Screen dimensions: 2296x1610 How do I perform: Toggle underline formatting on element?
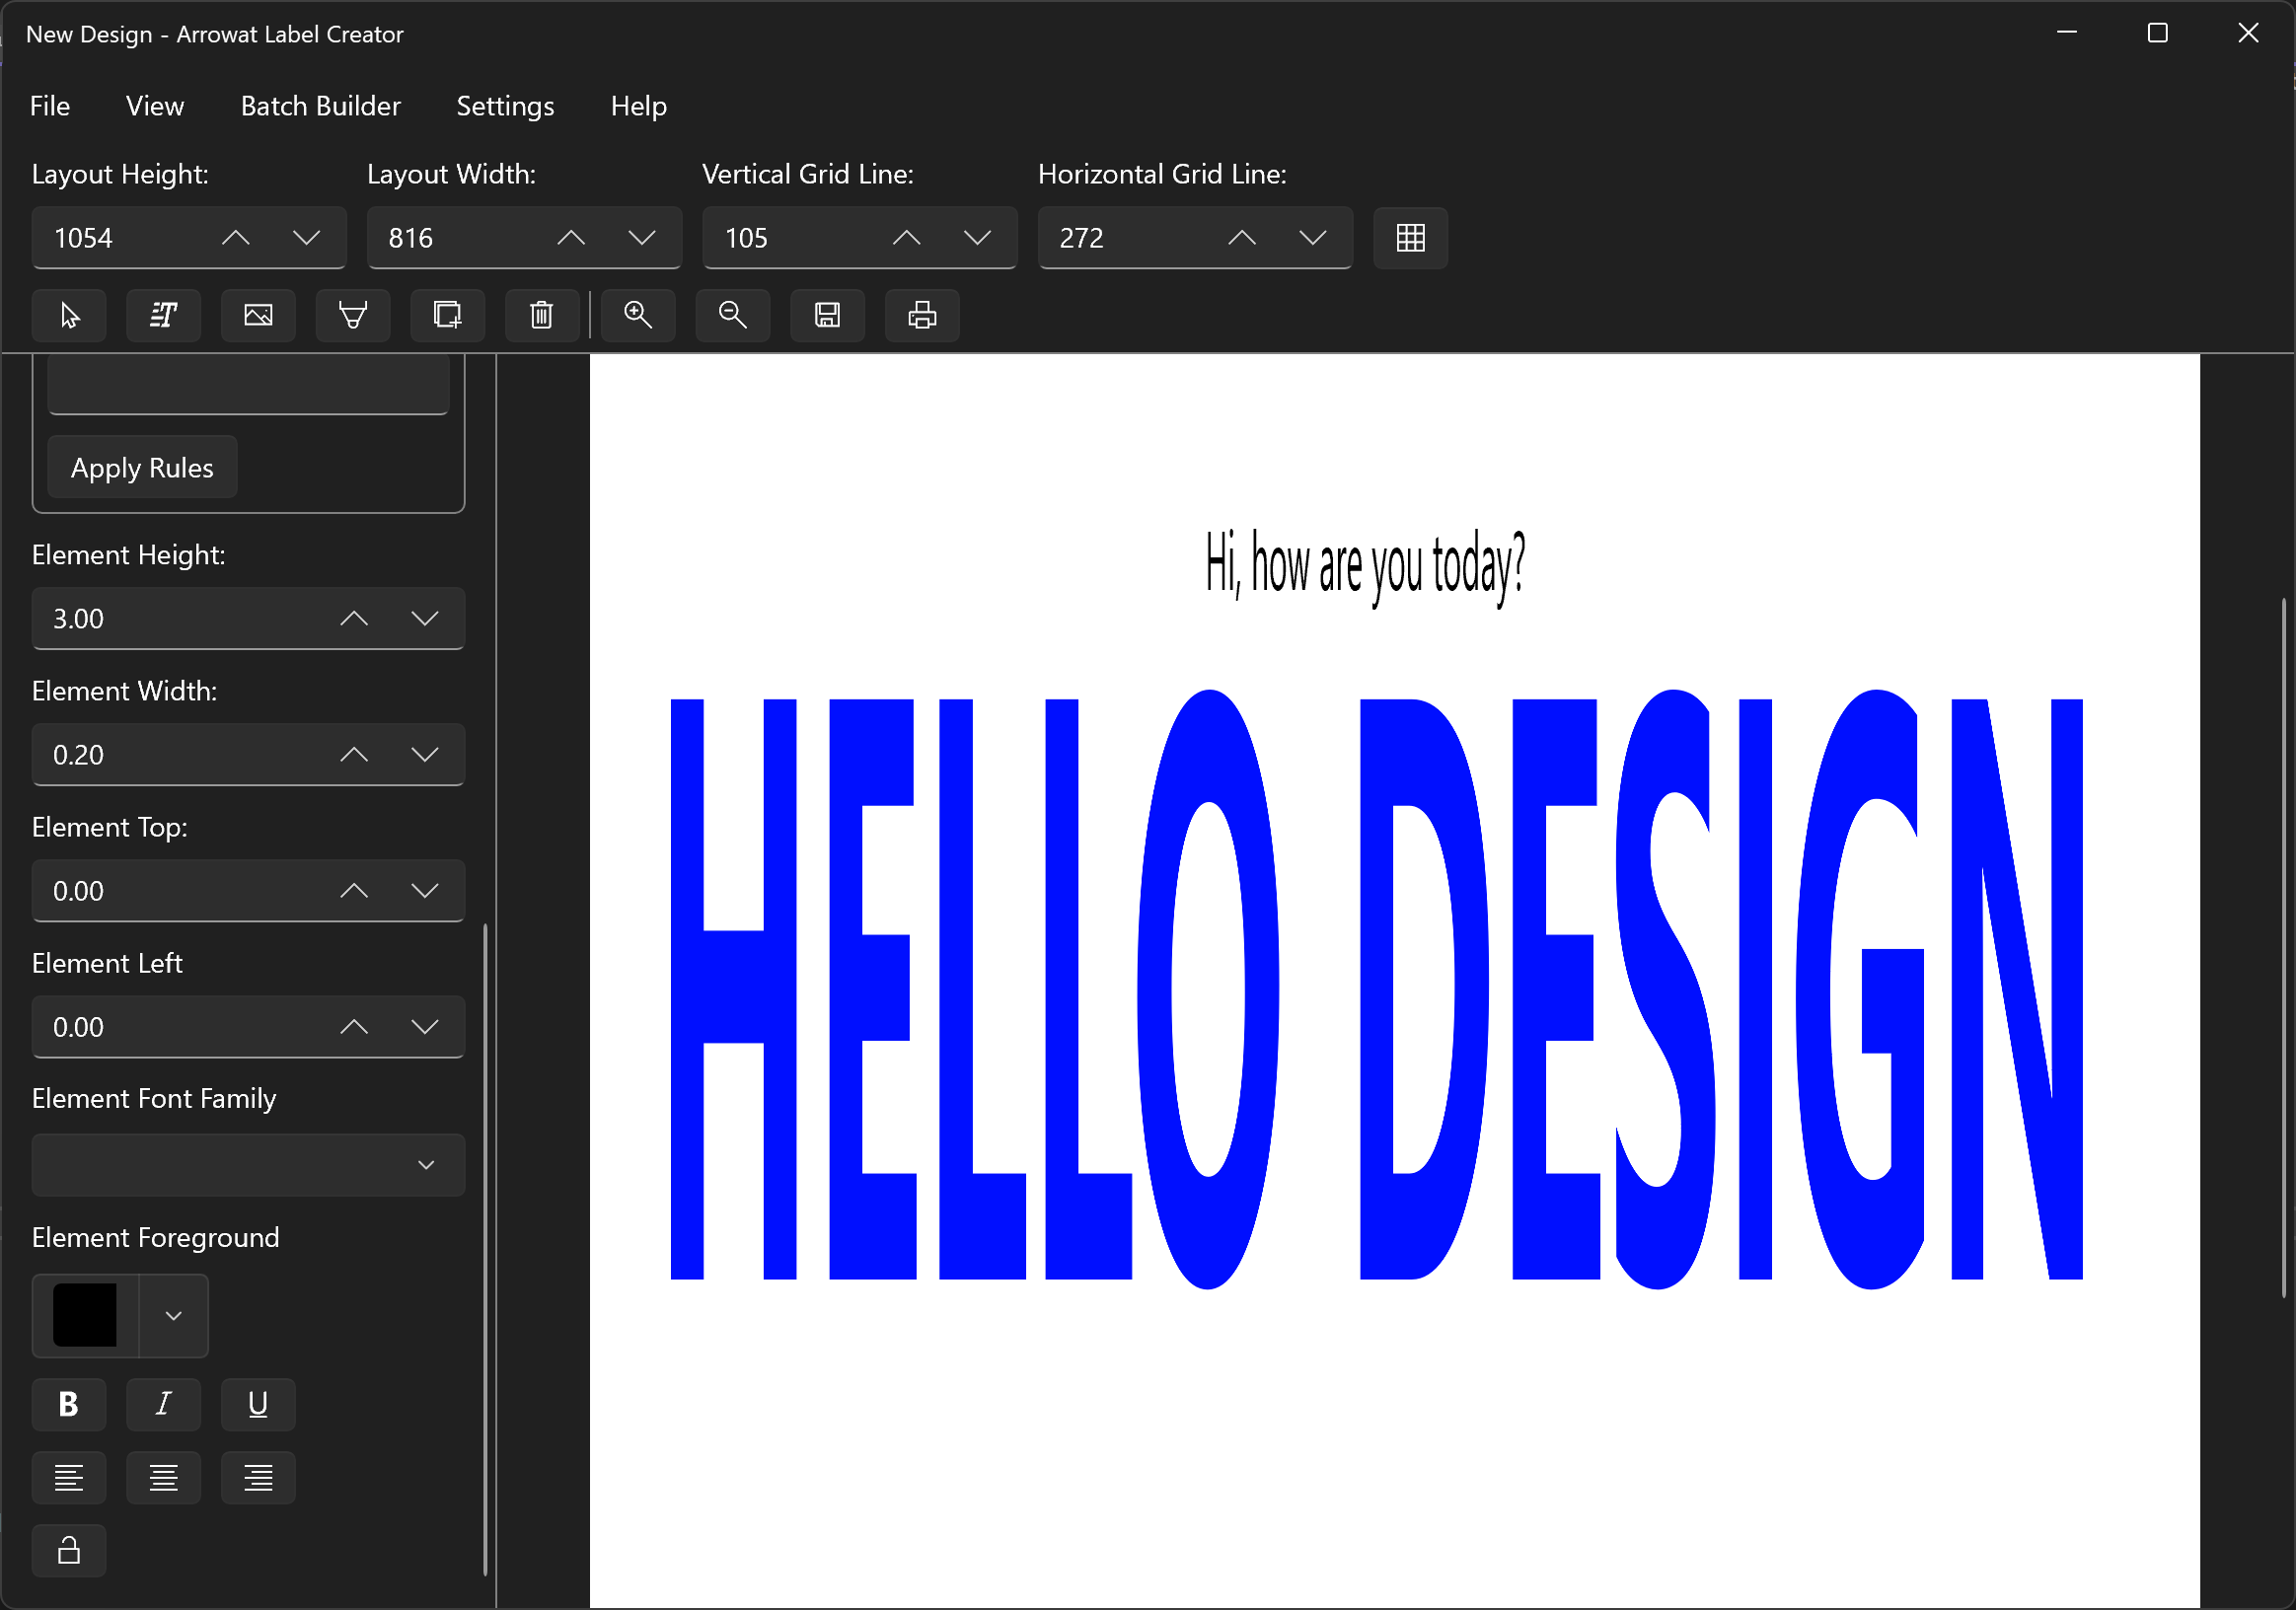(259, 1404)
